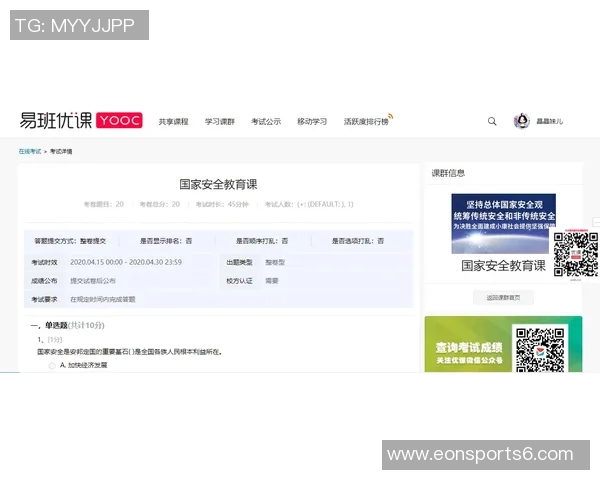Click the 课群信息 panel heading
Viewport: 600px width, 480px height.
[448, 173]
